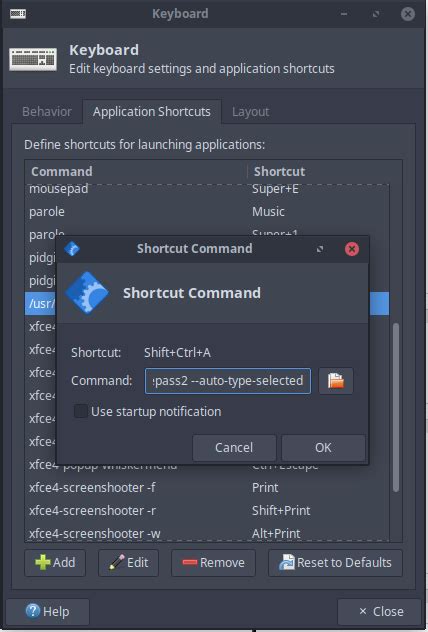Close the Shortcut Command dialog with red X

click(x=352, y=249)
